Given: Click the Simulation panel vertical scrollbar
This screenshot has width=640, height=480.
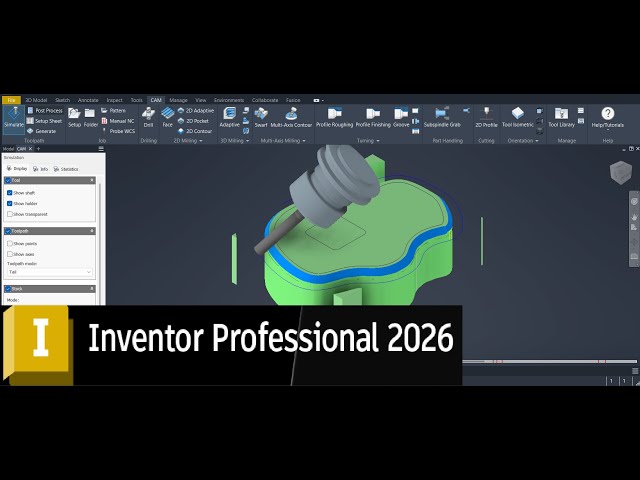Looking at the screenshot, I should 100,244.
